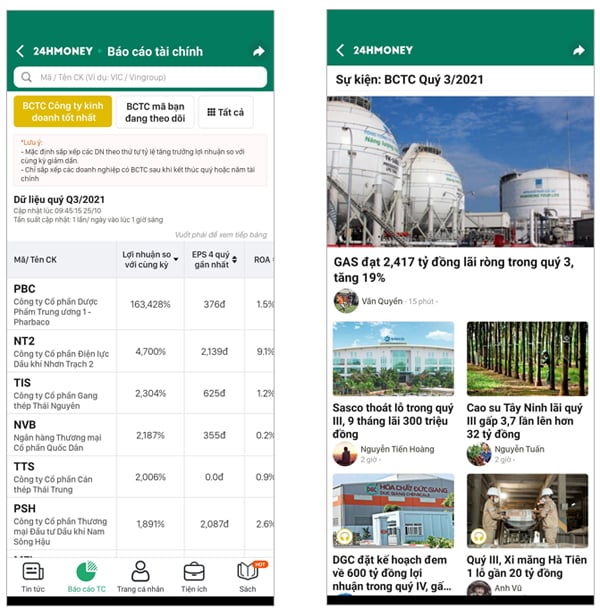Open Cao su Tây Ninh rubber forest thumbnail

point(527,358)
